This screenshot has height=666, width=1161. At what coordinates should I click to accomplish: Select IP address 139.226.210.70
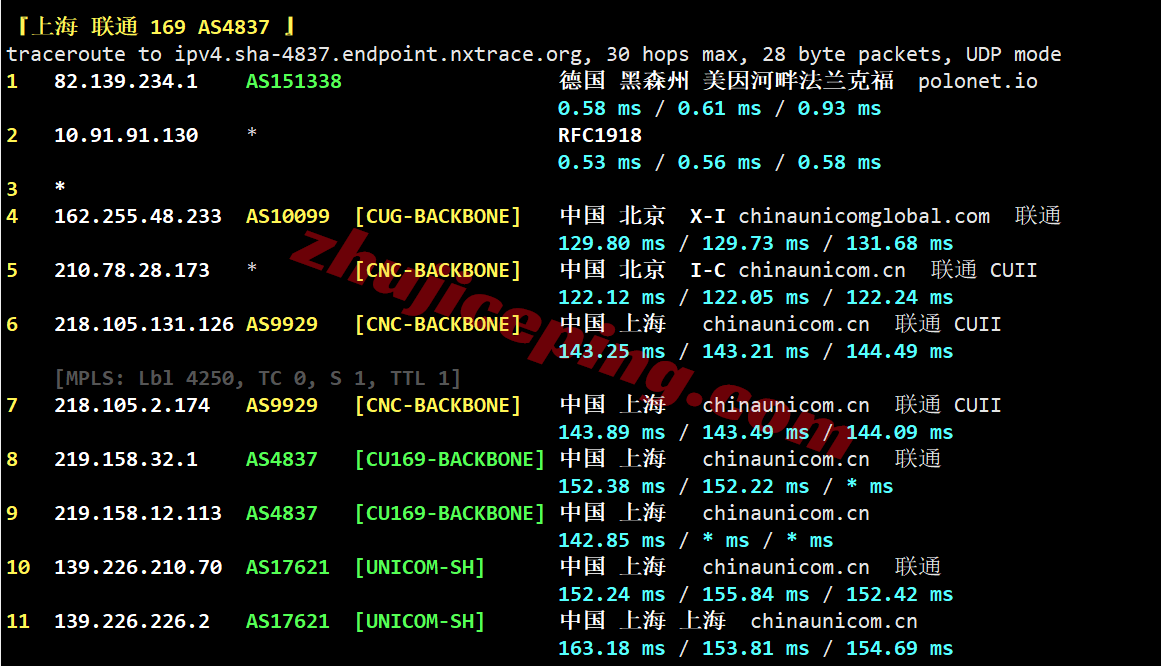point(138,567)
